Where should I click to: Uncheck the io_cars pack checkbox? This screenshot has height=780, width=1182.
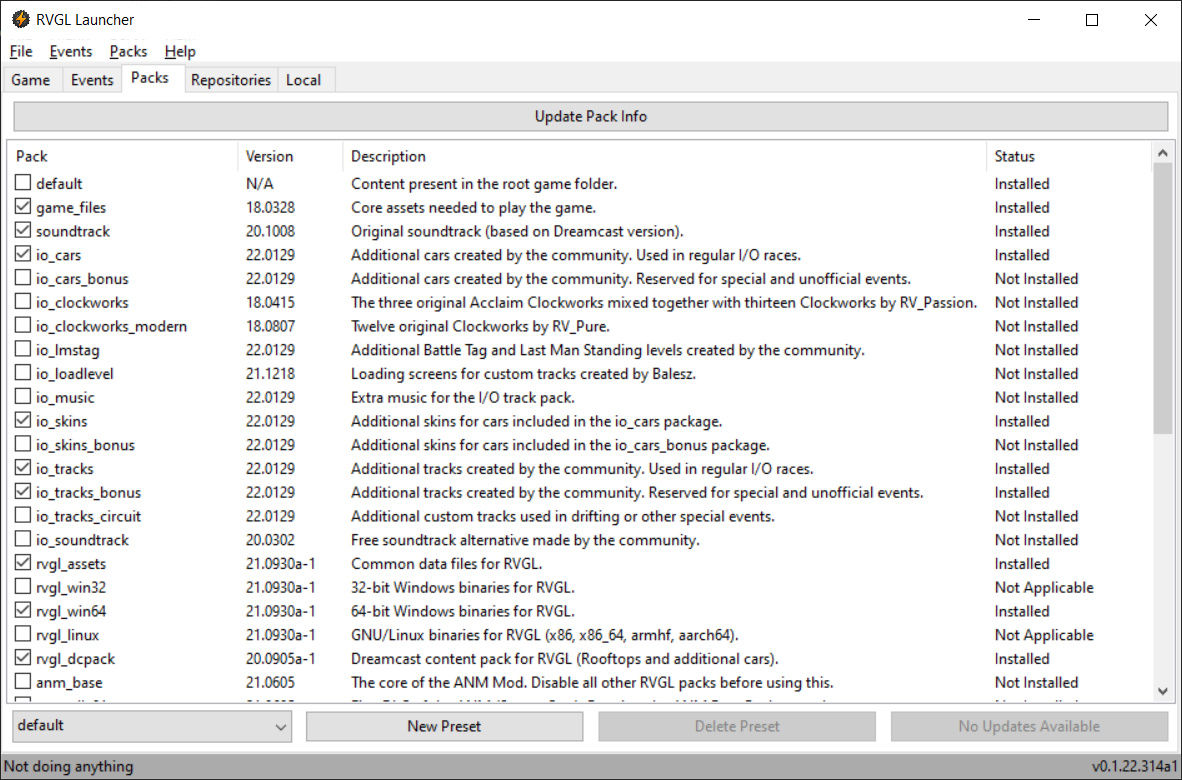click(23, 254)
